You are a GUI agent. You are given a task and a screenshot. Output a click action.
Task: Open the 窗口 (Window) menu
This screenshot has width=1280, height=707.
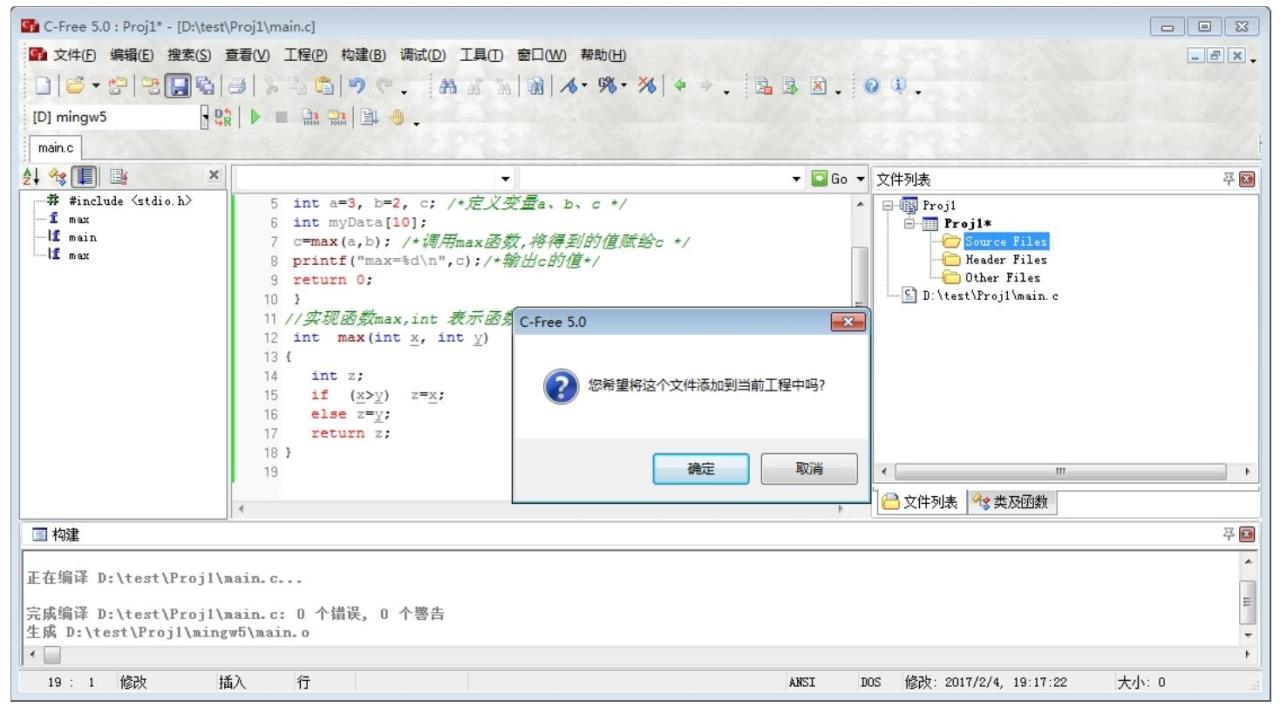pyautogui.click(x=541, y=55)
